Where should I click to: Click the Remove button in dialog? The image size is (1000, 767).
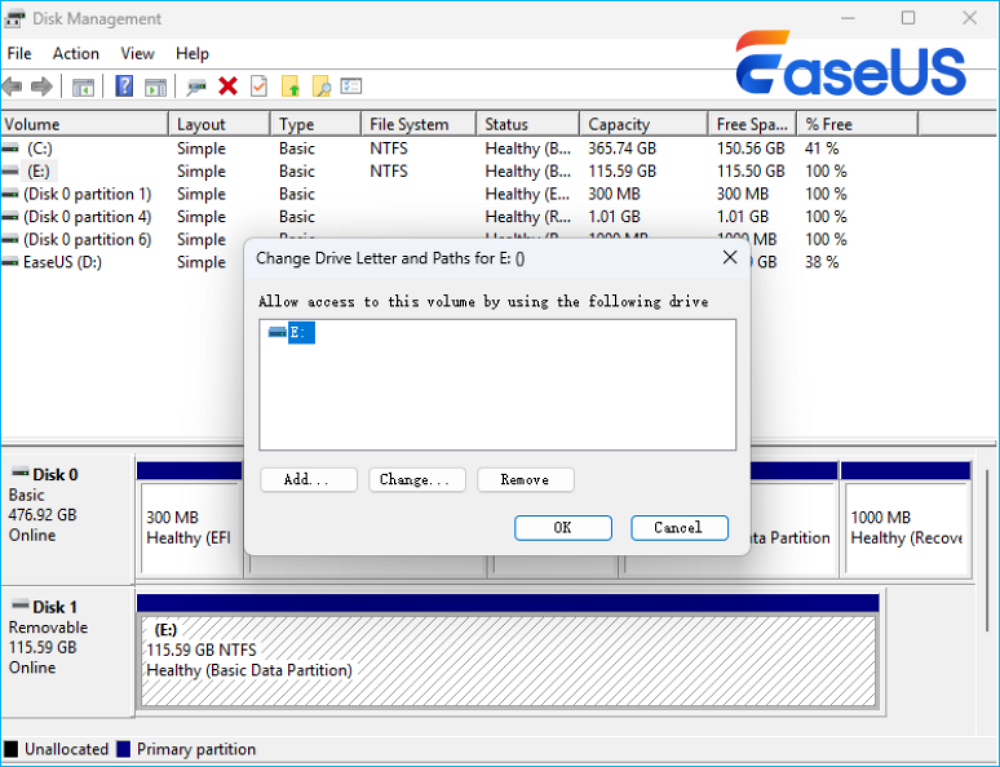[525, 480]
